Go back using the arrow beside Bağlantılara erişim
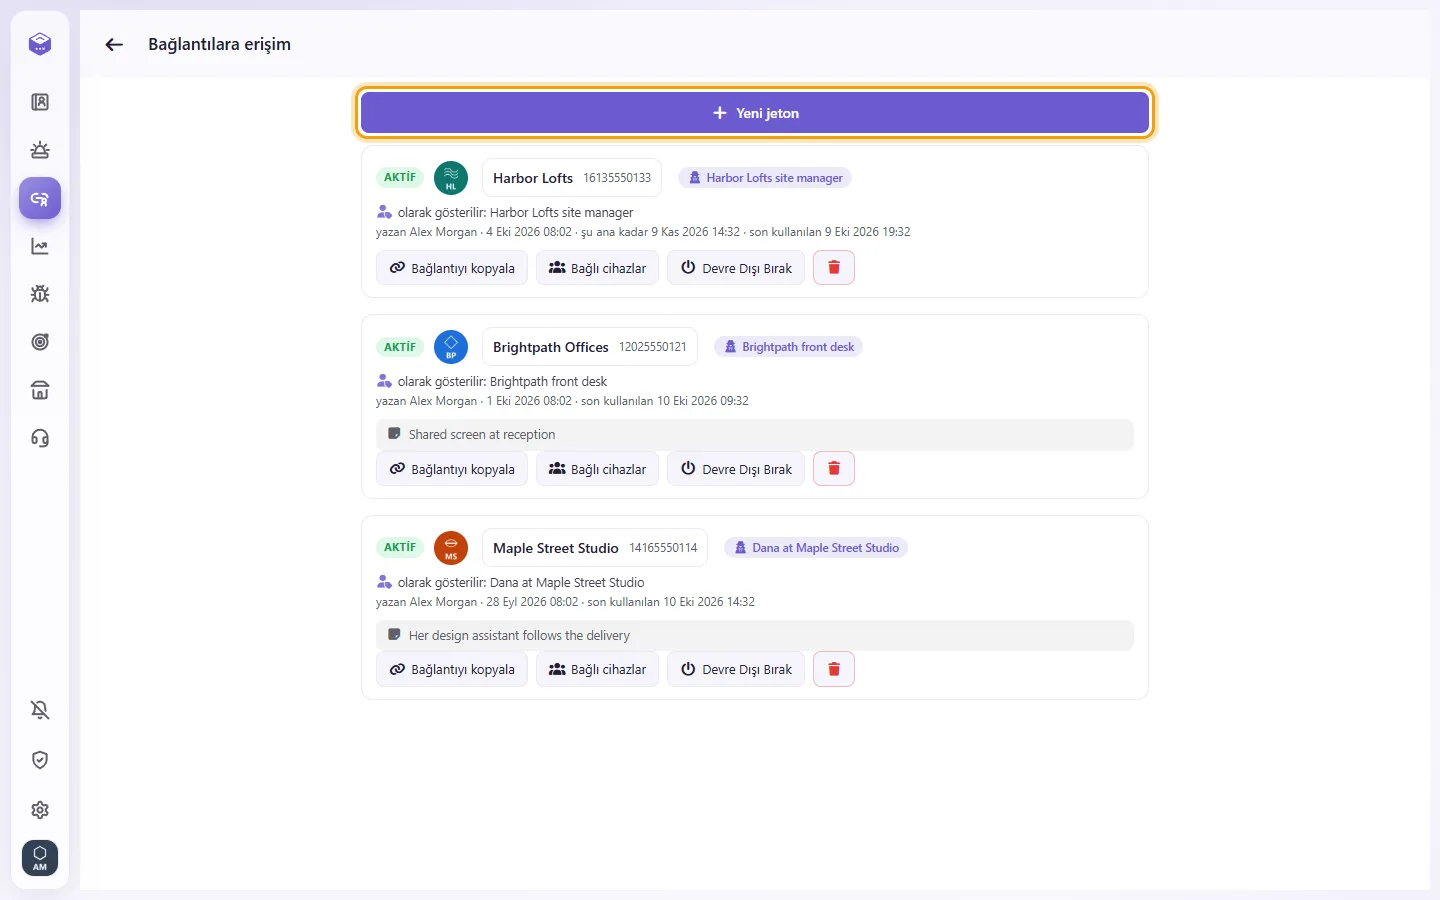 click(x=114, y=44)
